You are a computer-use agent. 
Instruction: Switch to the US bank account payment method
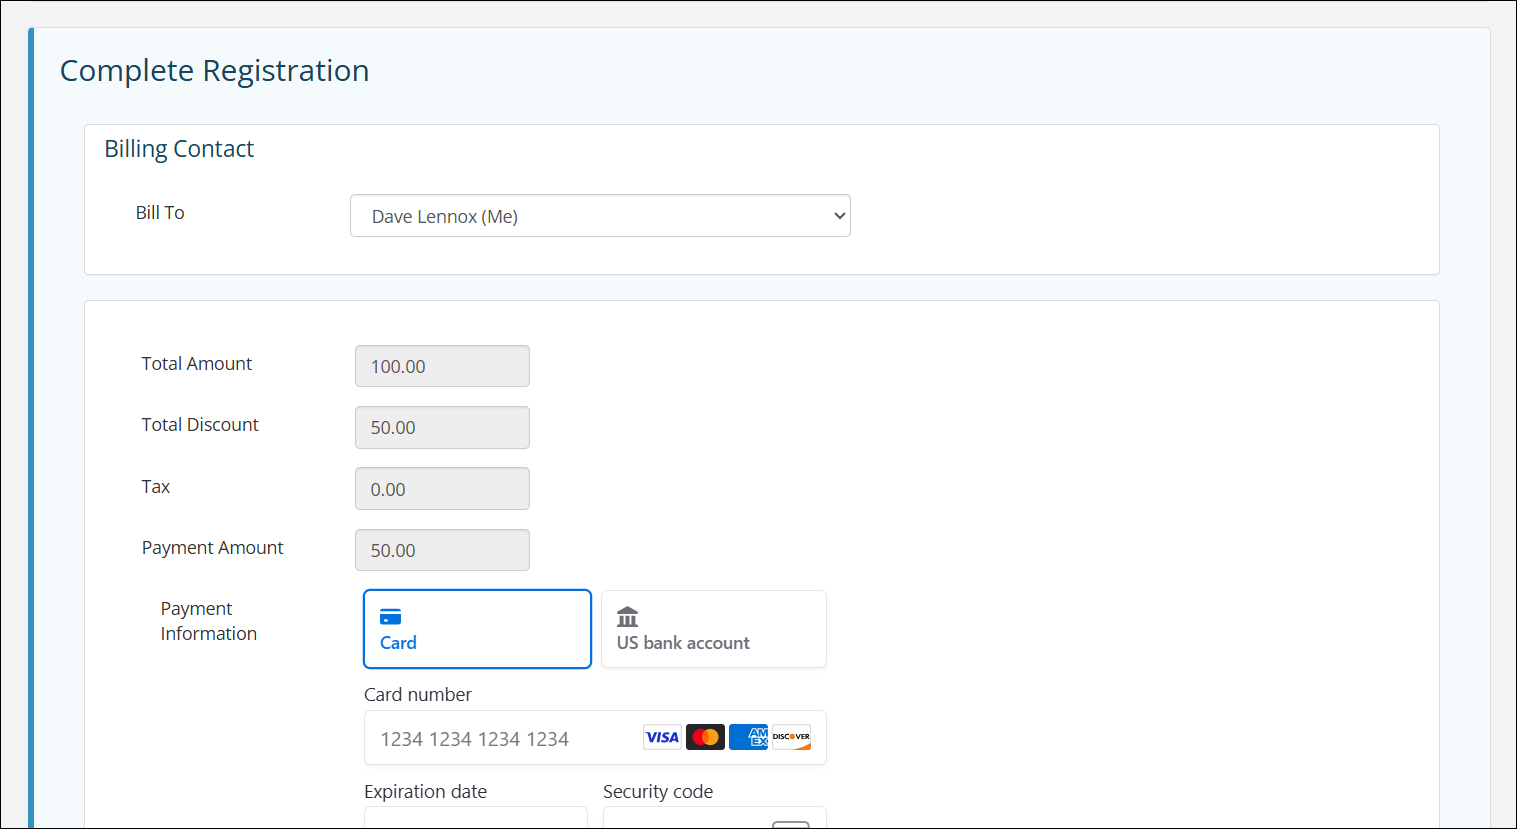[x=713, y=629]
